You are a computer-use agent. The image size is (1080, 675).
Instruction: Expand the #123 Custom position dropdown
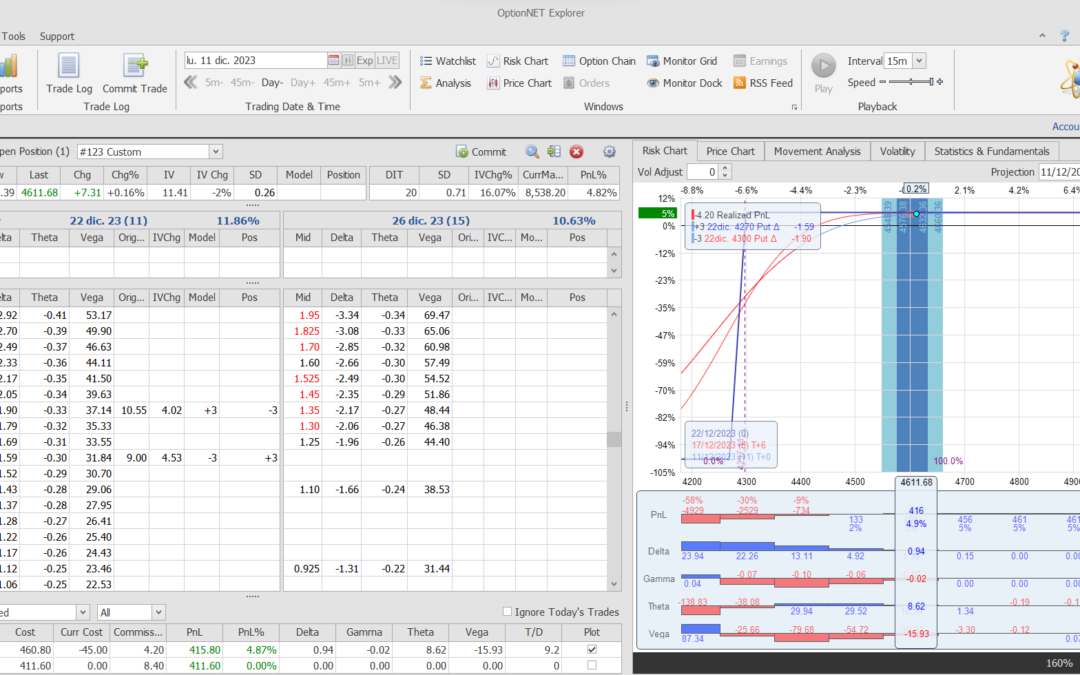click(x=215, y=152)
